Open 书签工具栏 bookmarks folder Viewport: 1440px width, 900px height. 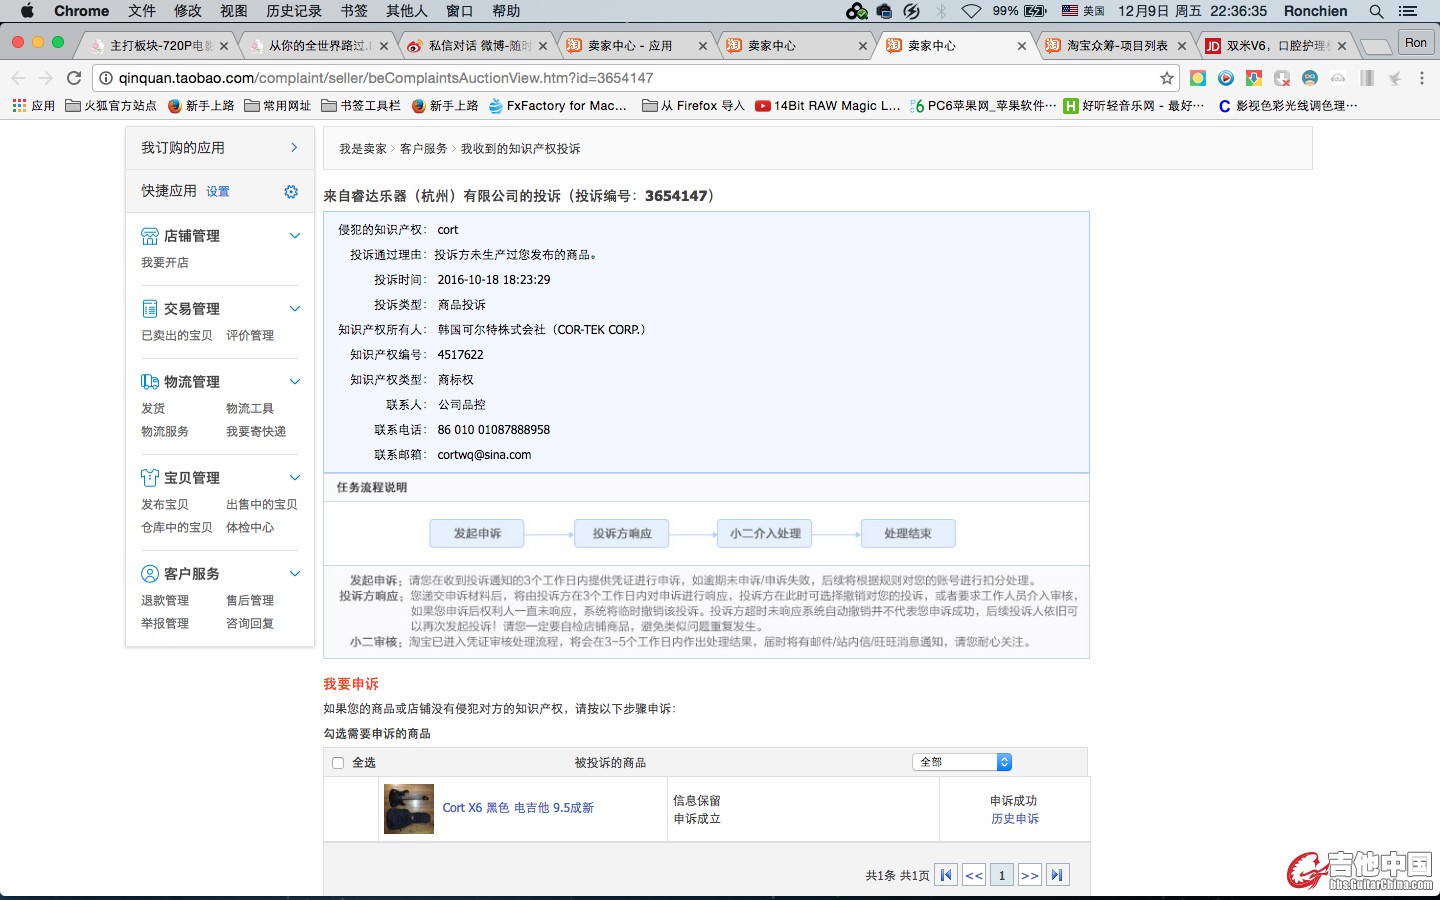[361, 105]
